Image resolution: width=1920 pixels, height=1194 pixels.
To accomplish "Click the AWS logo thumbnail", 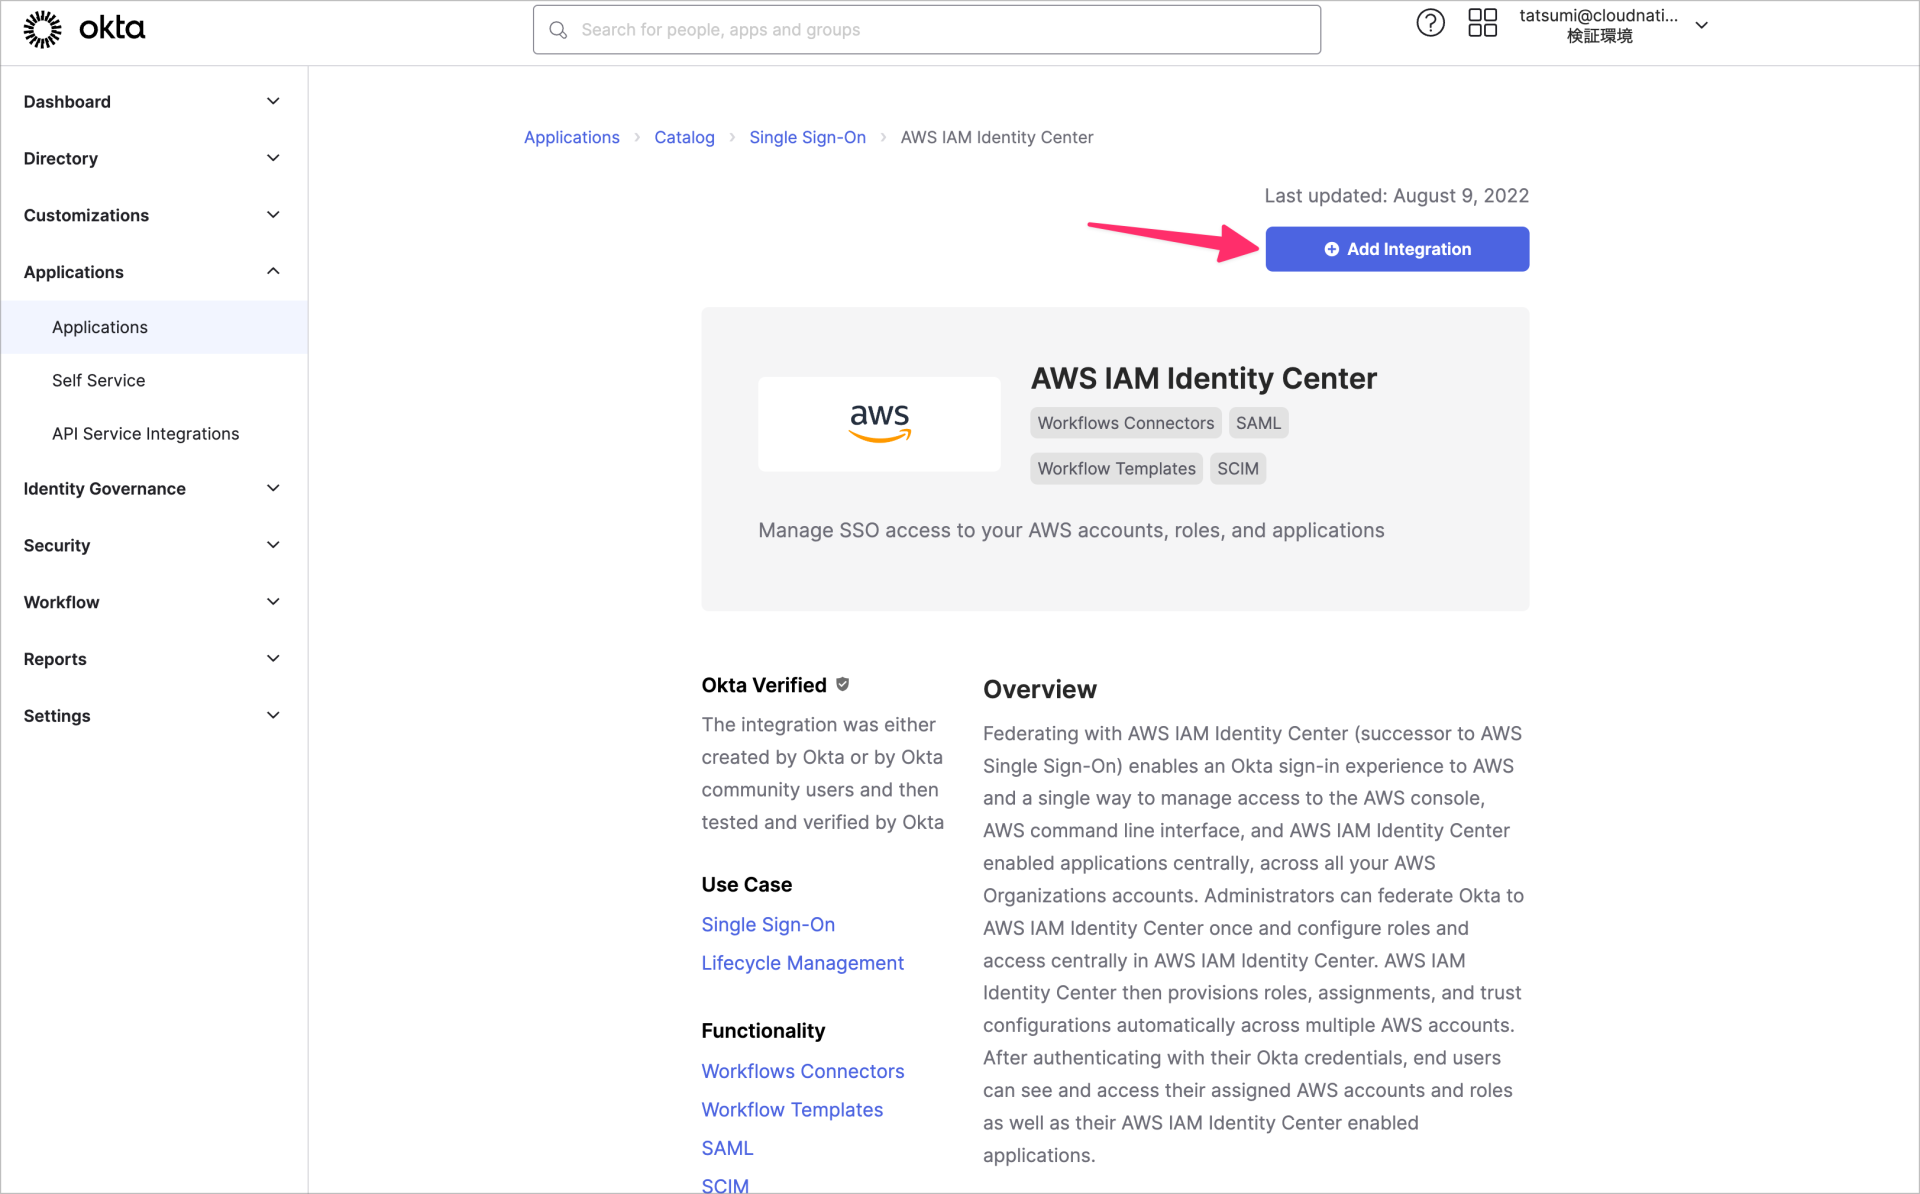I will pos(879,423).
